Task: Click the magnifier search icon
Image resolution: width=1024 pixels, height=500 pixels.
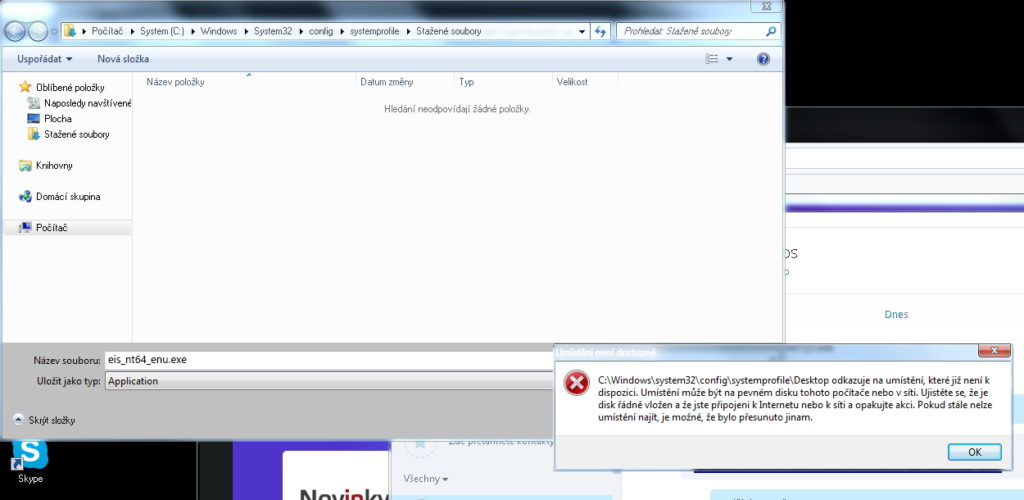Action: pos(771,31)
